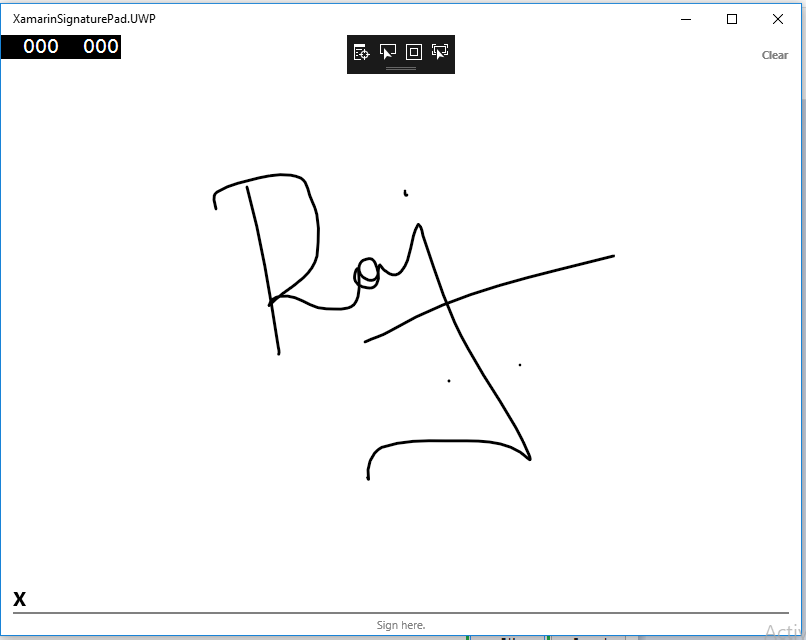Click the left frame rate counter
This screenshot has height=640, width=806.
point(40,46)
